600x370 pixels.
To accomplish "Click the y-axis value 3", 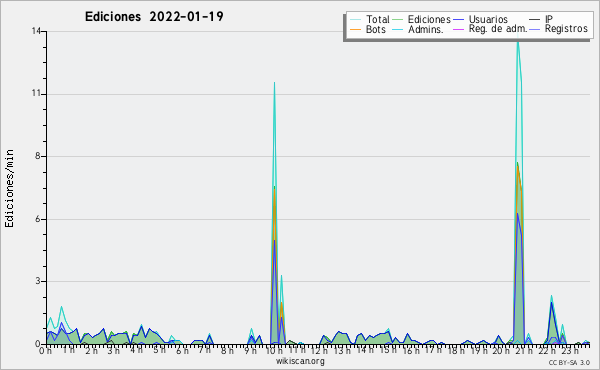I will tap(38, 281).
